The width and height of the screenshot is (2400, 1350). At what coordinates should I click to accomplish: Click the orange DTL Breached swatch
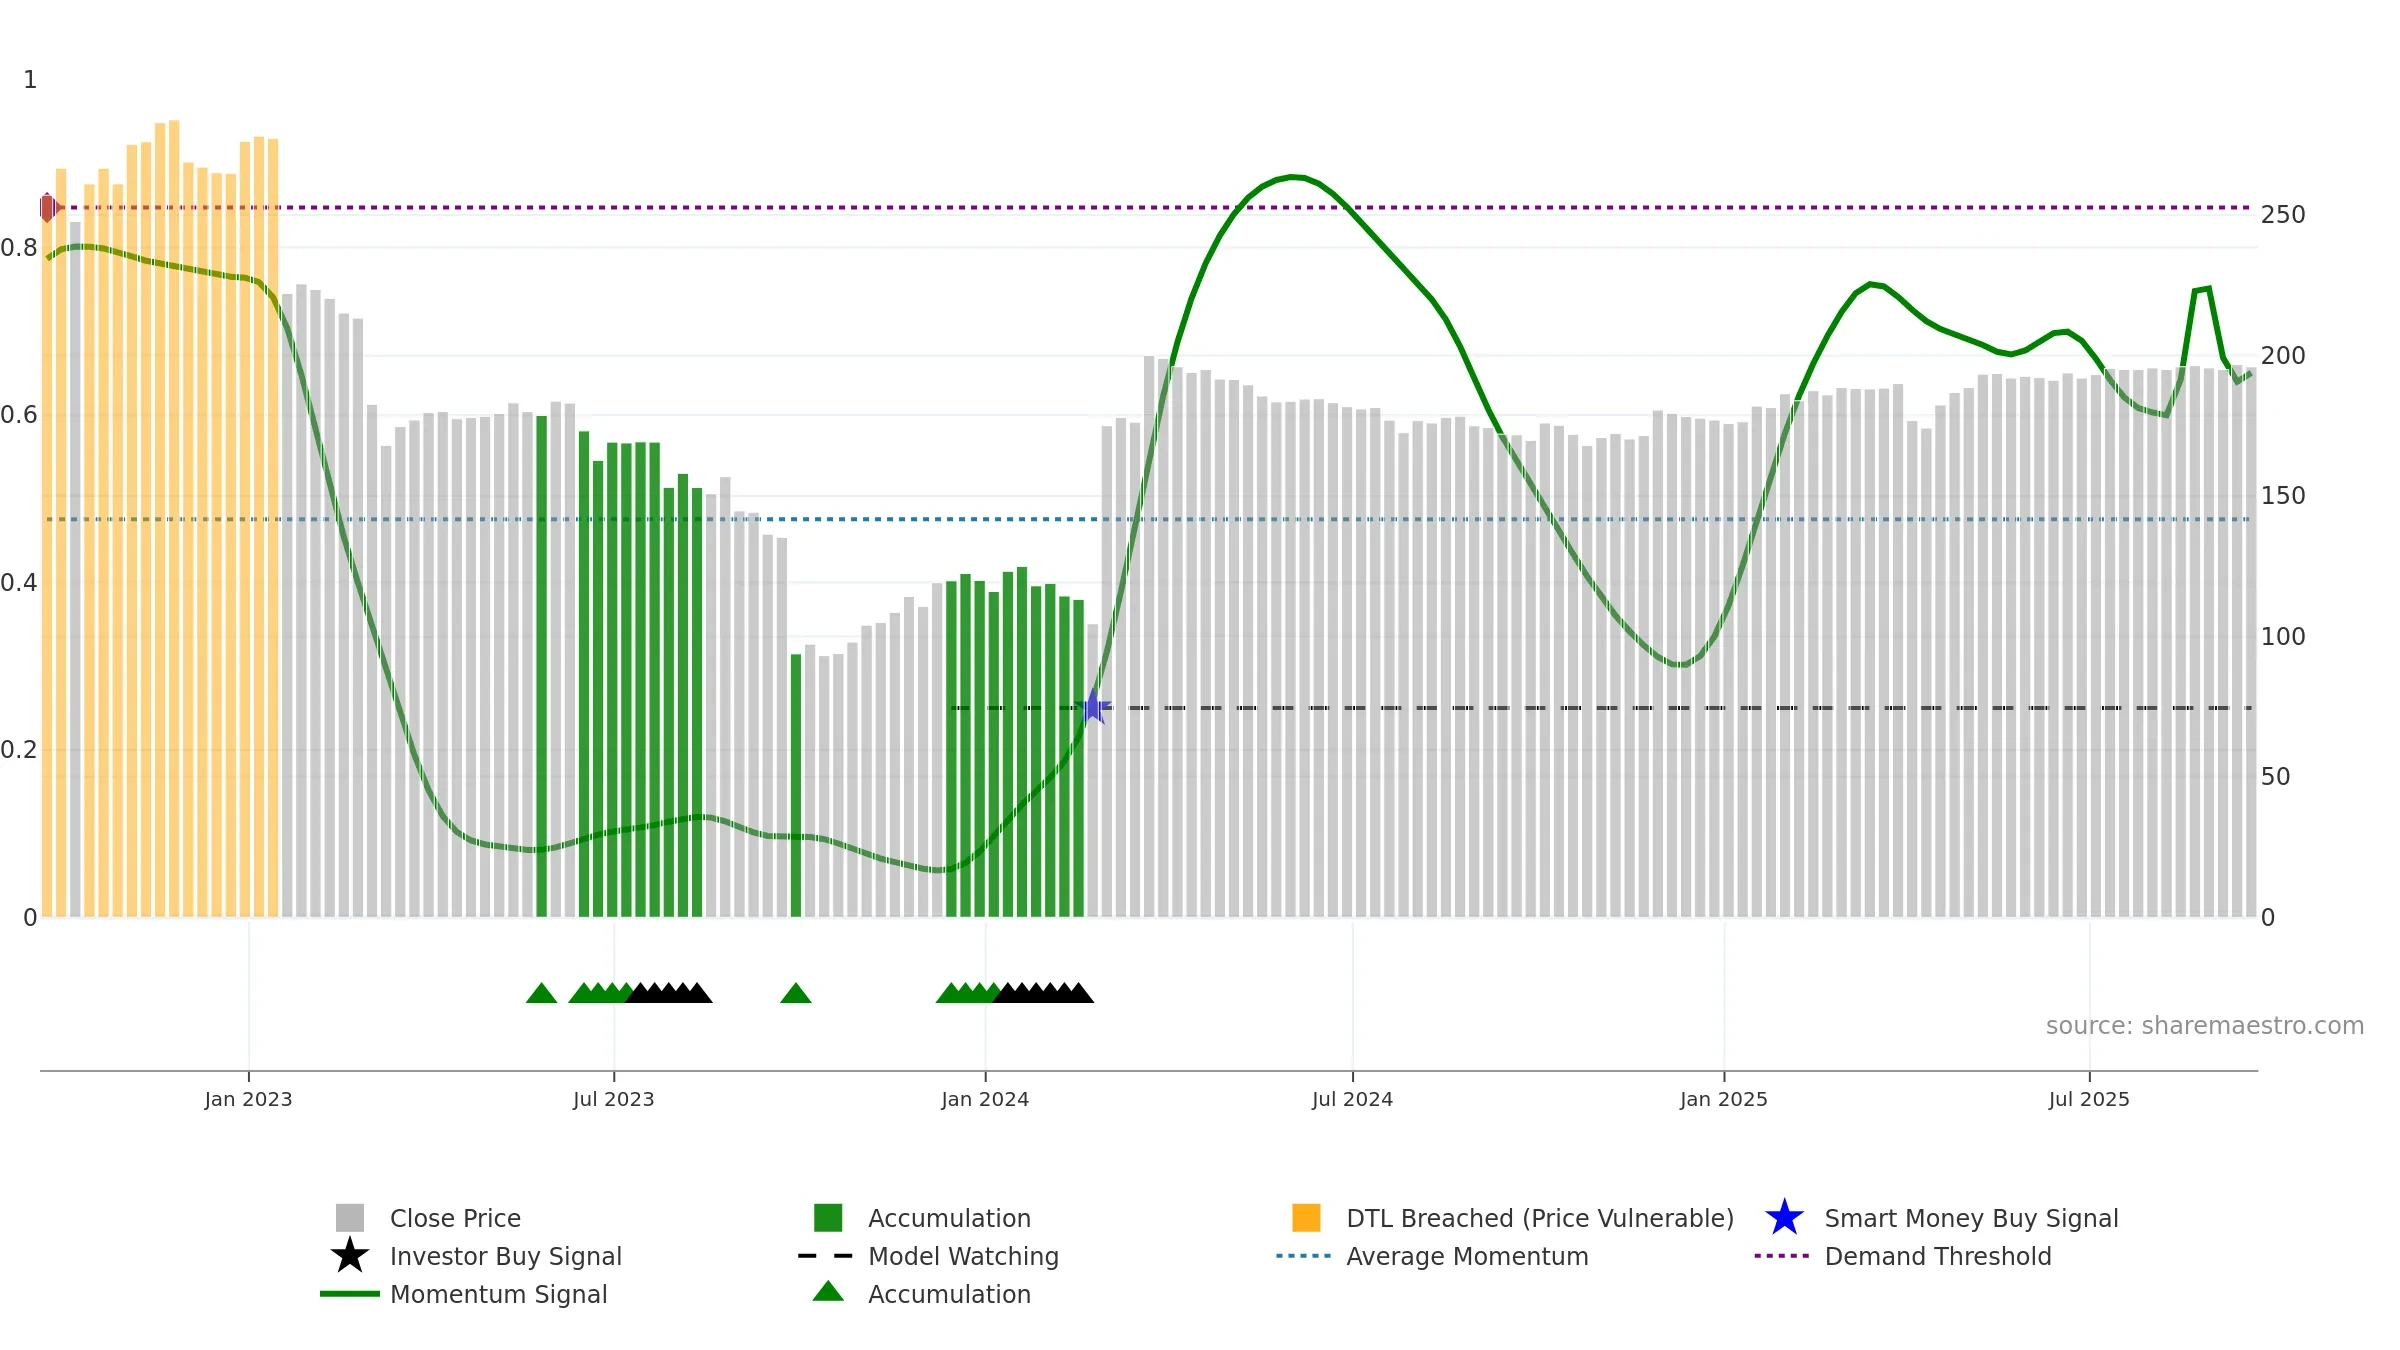[x=1306, y=1218]
